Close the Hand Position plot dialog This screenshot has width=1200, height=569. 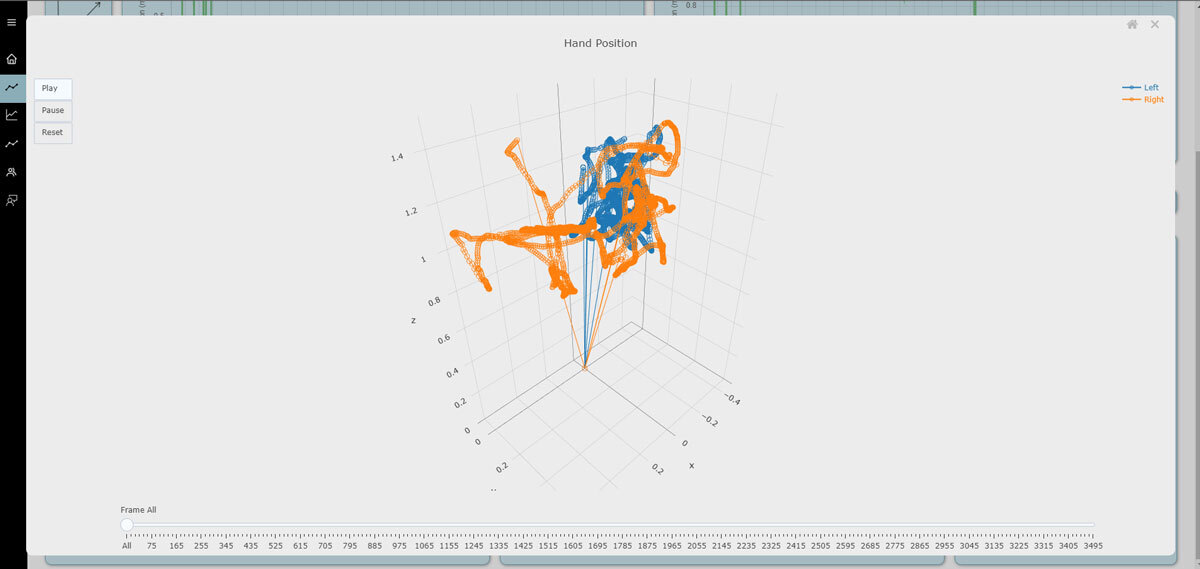[1155, 25]
